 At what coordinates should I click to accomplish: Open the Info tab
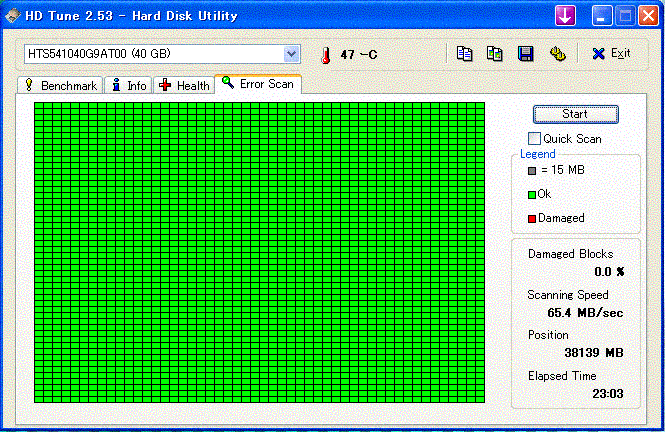[129, 86]
